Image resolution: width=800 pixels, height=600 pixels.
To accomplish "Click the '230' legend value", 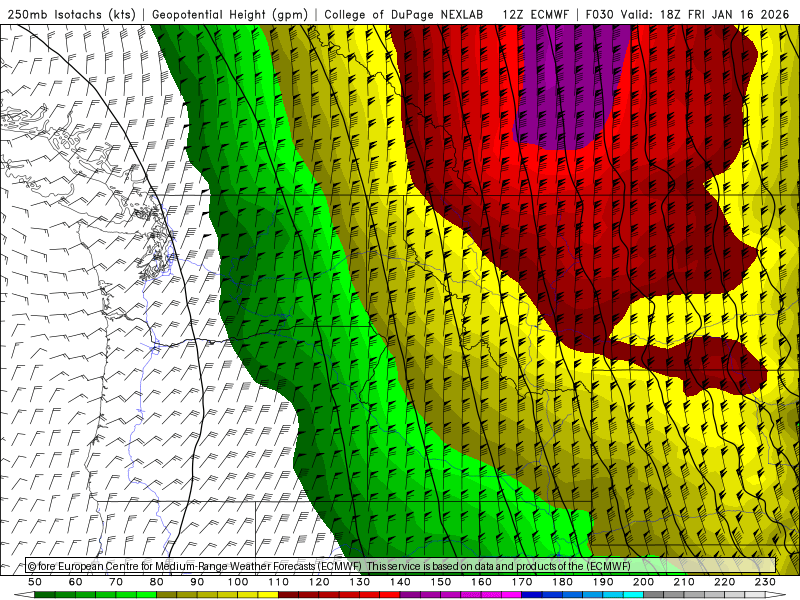I will click(x=765, y=582).
